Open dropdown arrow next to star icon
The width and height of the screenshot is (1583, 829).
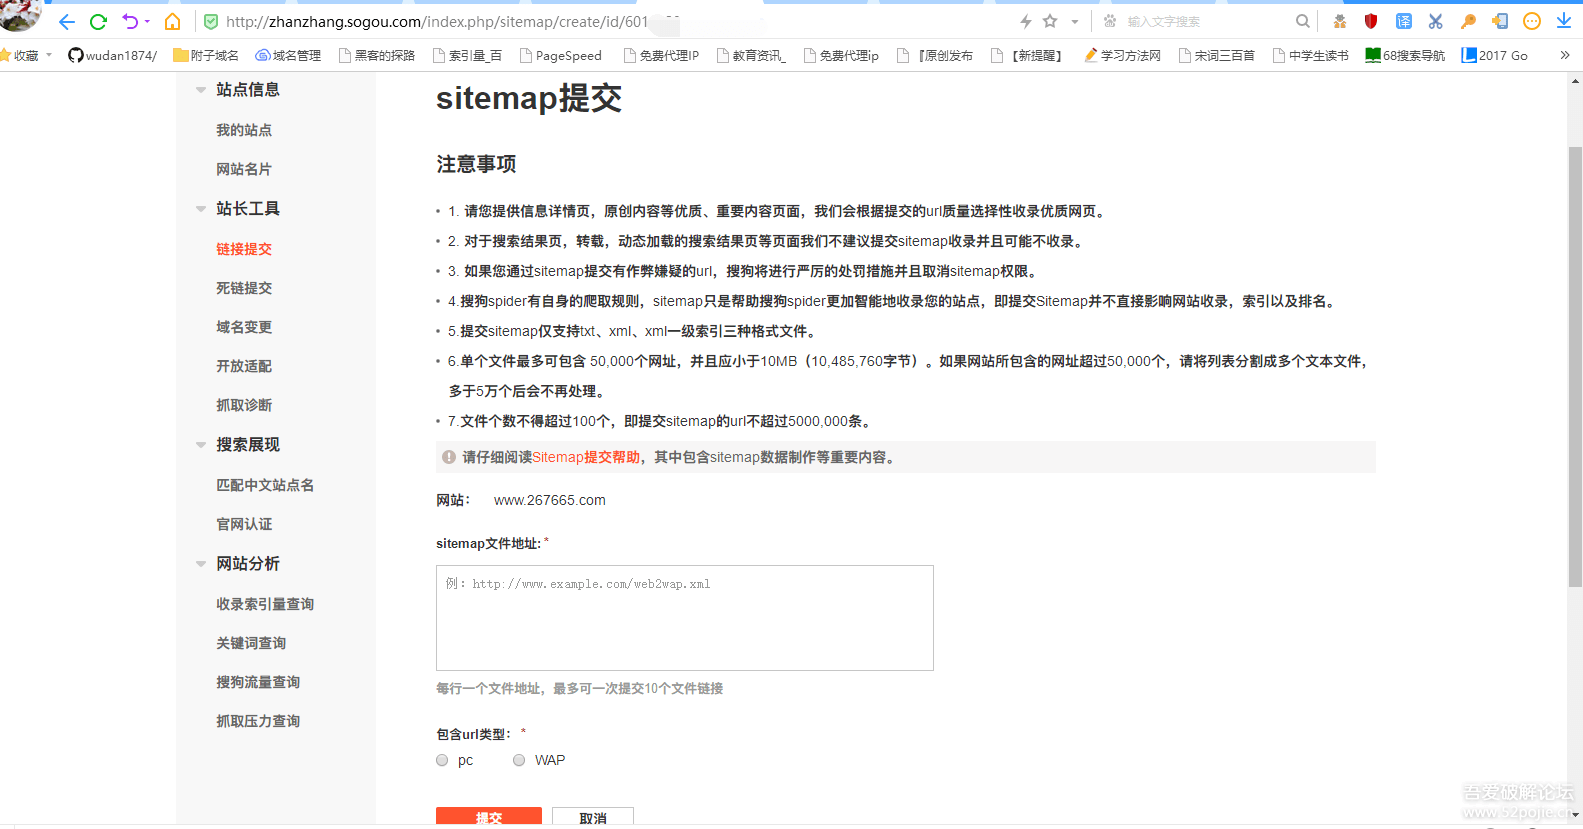[x=1075, y=21]
